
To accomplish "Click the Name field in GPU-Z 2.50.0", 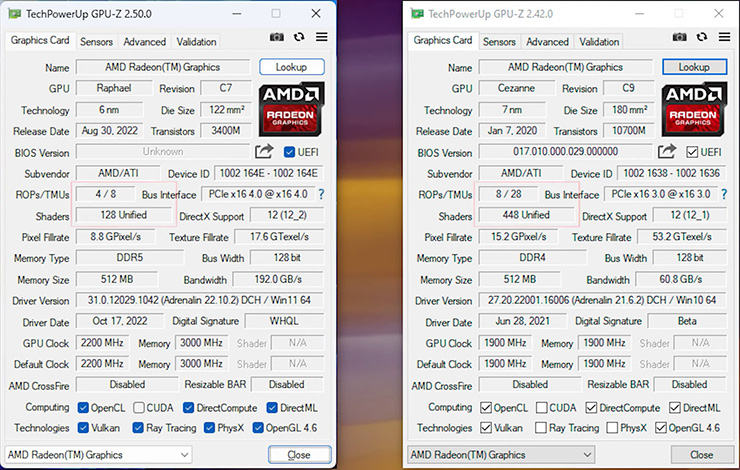I will tap(163, 67).
